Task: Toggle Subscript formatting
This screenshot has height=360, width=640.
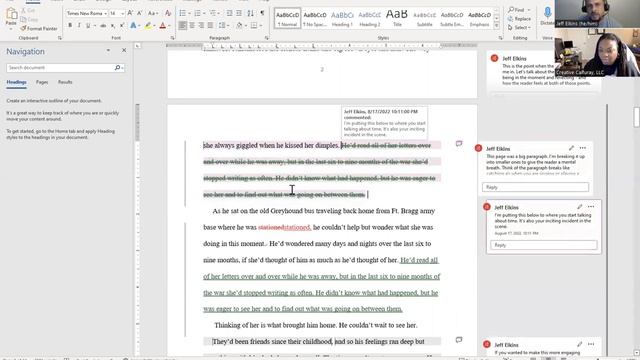Action: tap(113, 26)
